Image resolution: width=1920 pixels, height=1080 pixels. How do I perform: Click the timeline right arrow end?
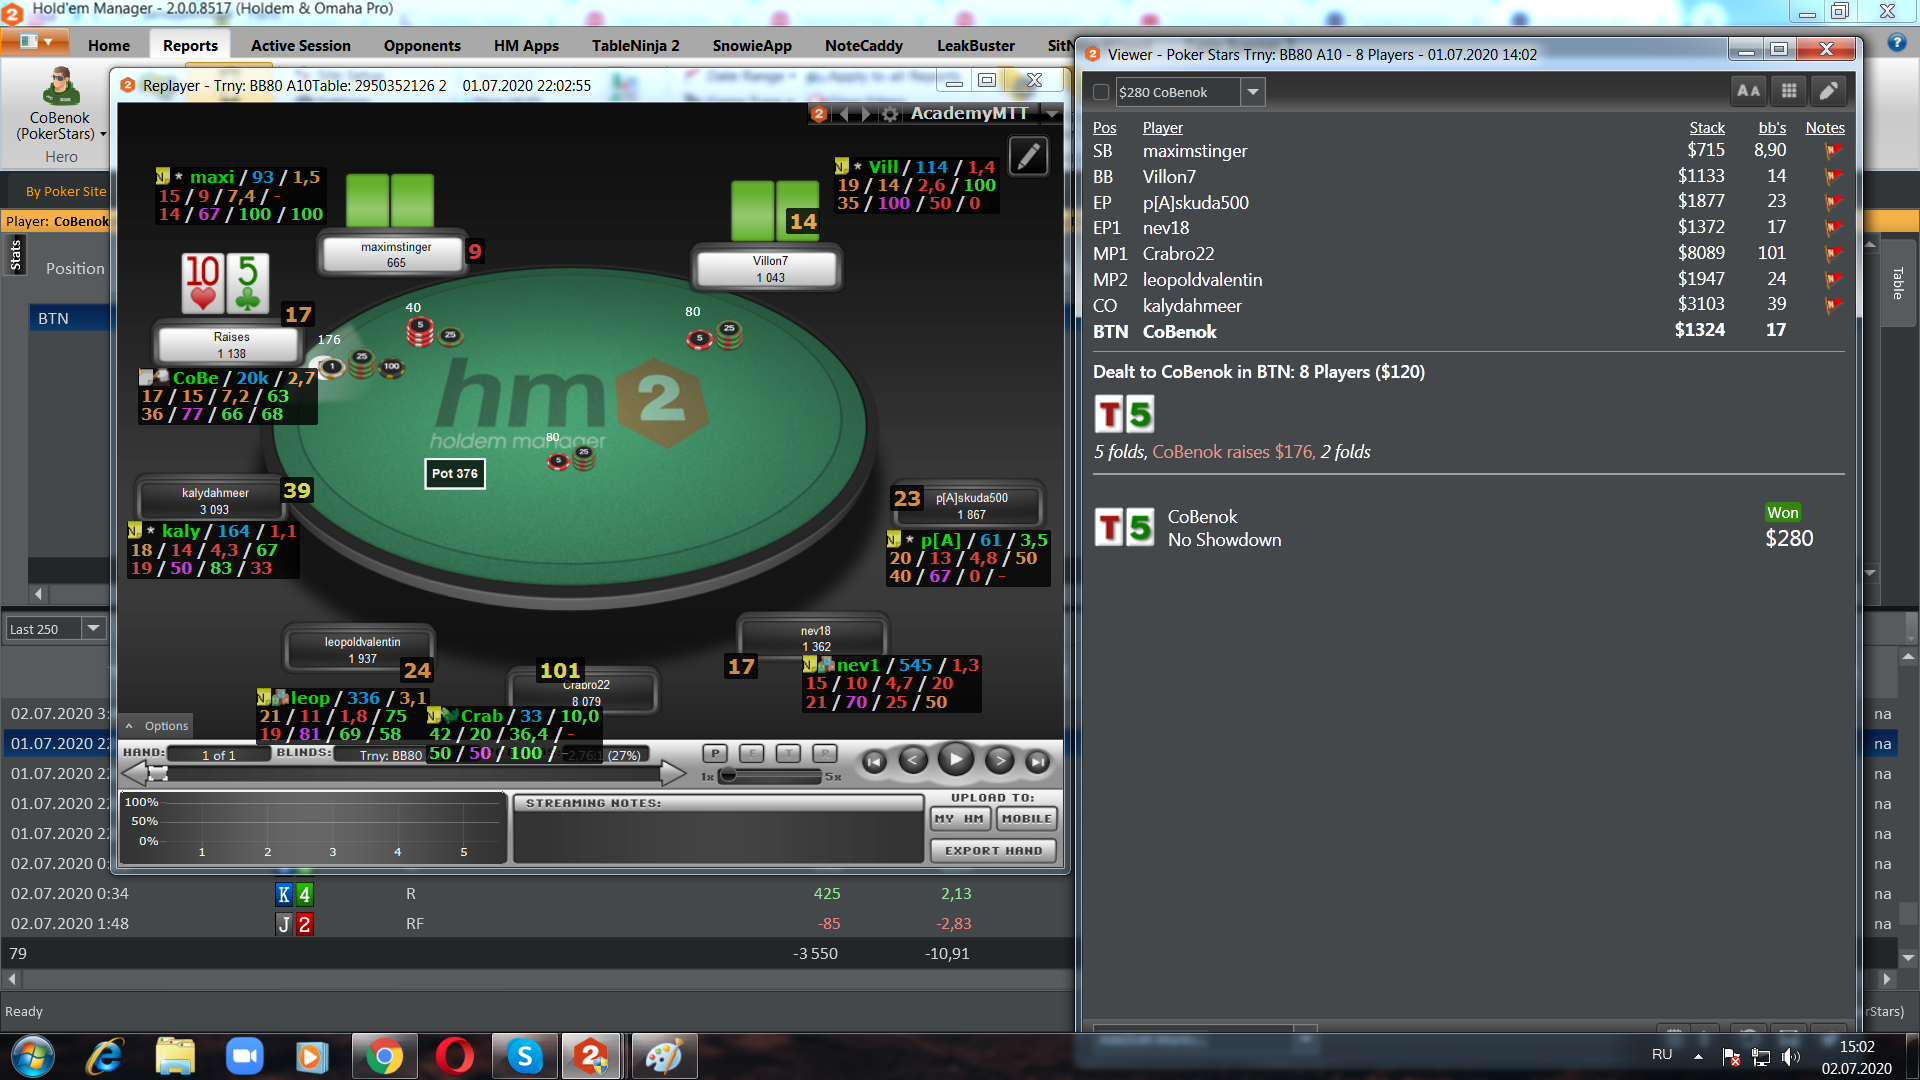click(674, 773)
